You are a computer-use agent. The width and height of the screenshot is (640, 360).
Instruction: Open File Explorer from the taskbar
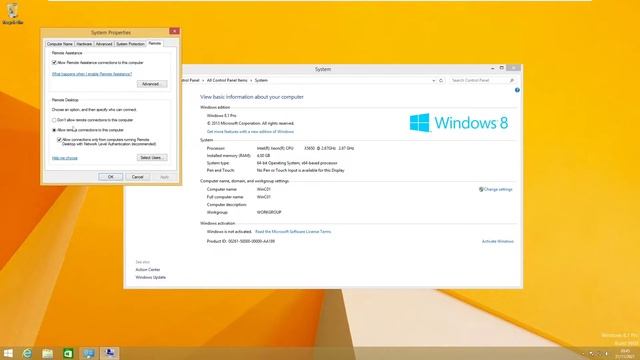[48, 353]
